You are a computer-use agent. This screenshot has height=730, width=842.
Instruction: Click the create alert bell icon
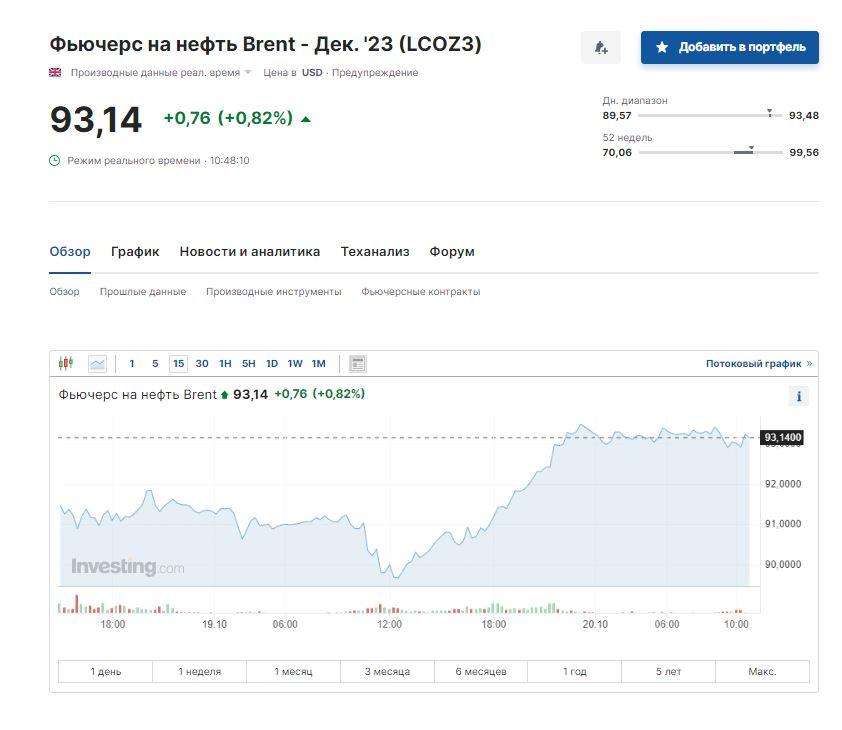[600, 47]
